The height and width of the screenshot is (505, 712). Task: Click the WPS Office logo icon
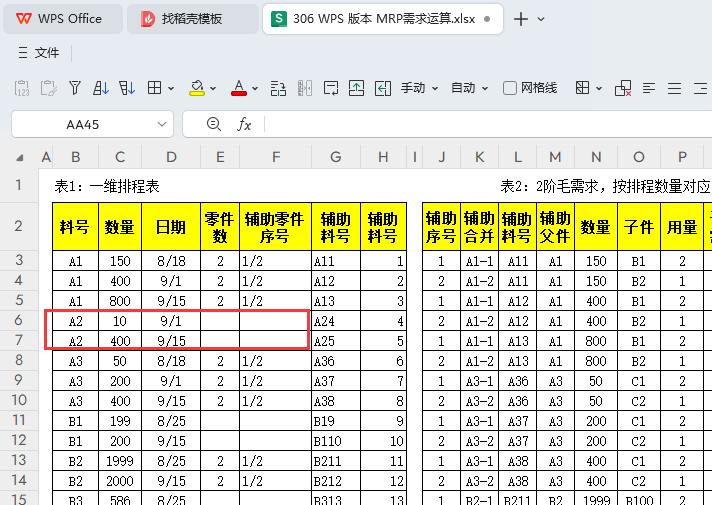[x=24, y=19]
